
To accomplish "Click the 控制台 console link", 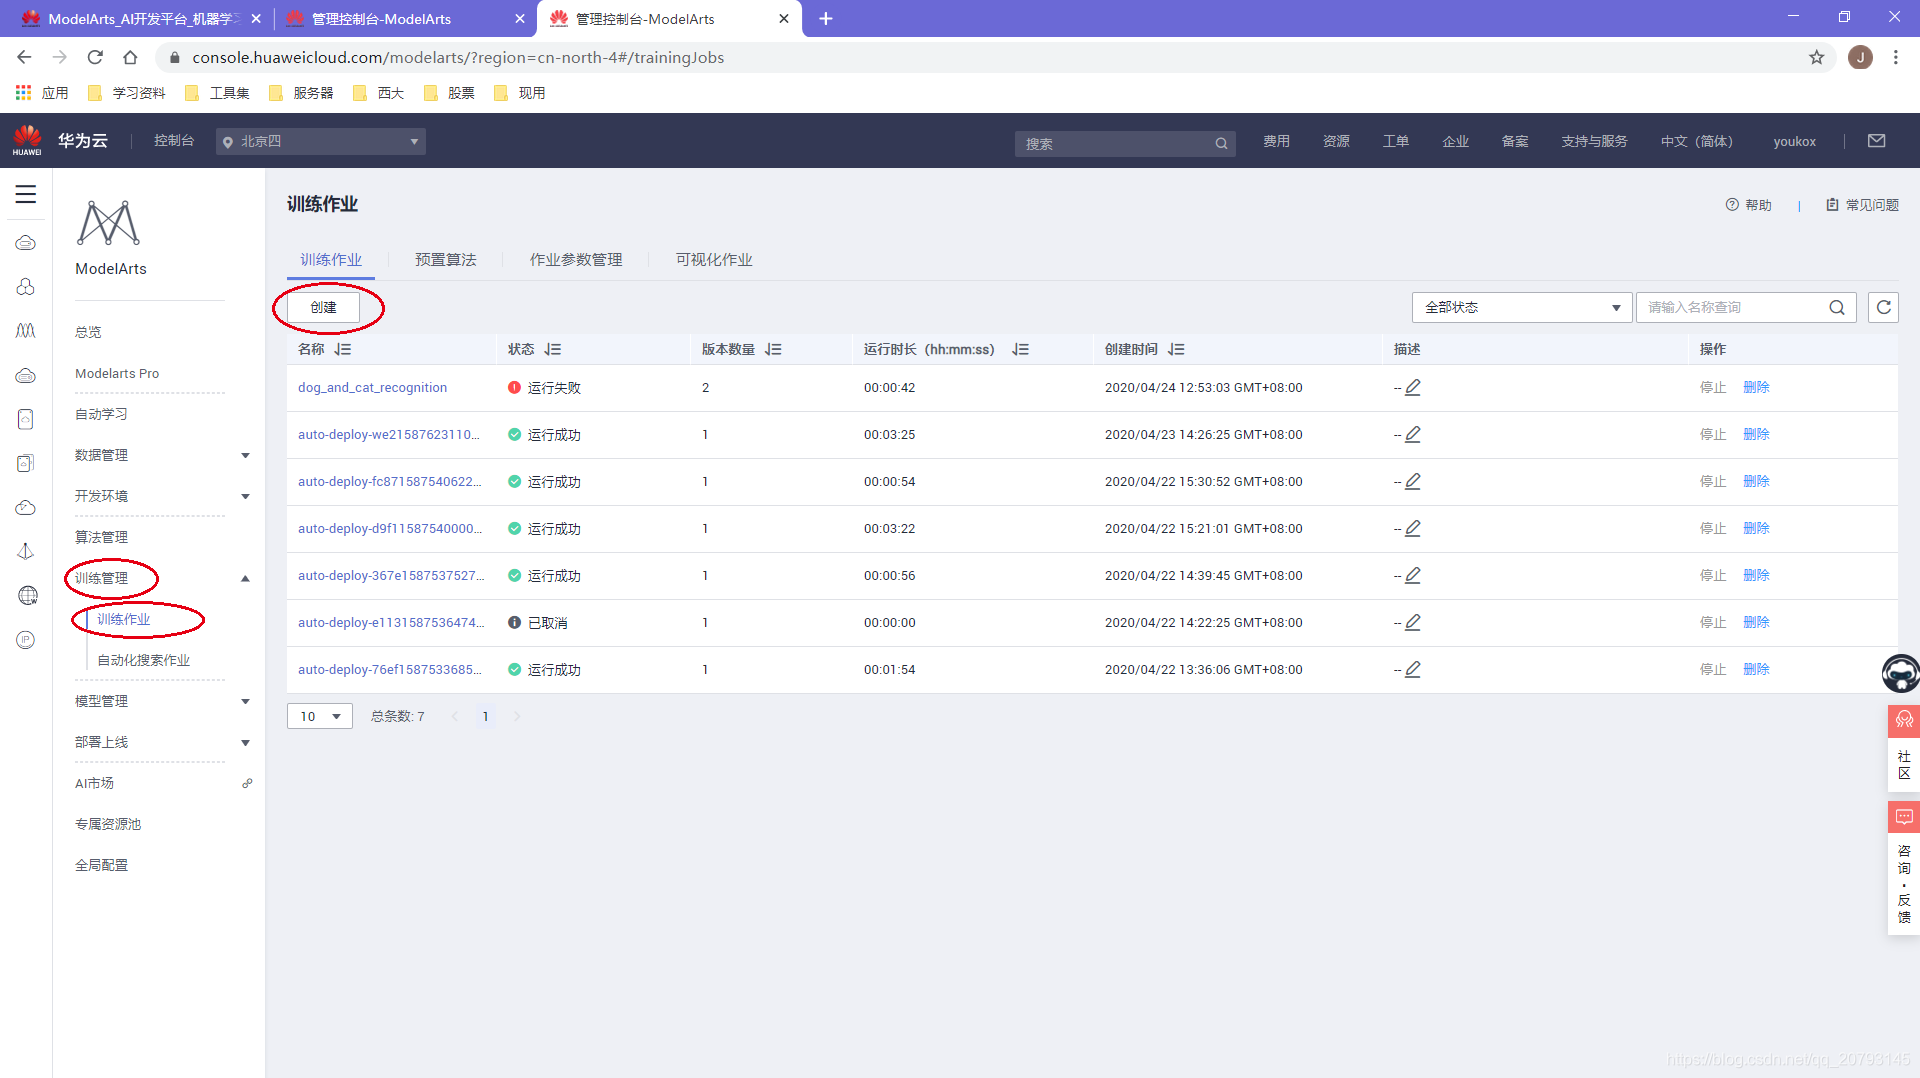I will pos(174,141).
